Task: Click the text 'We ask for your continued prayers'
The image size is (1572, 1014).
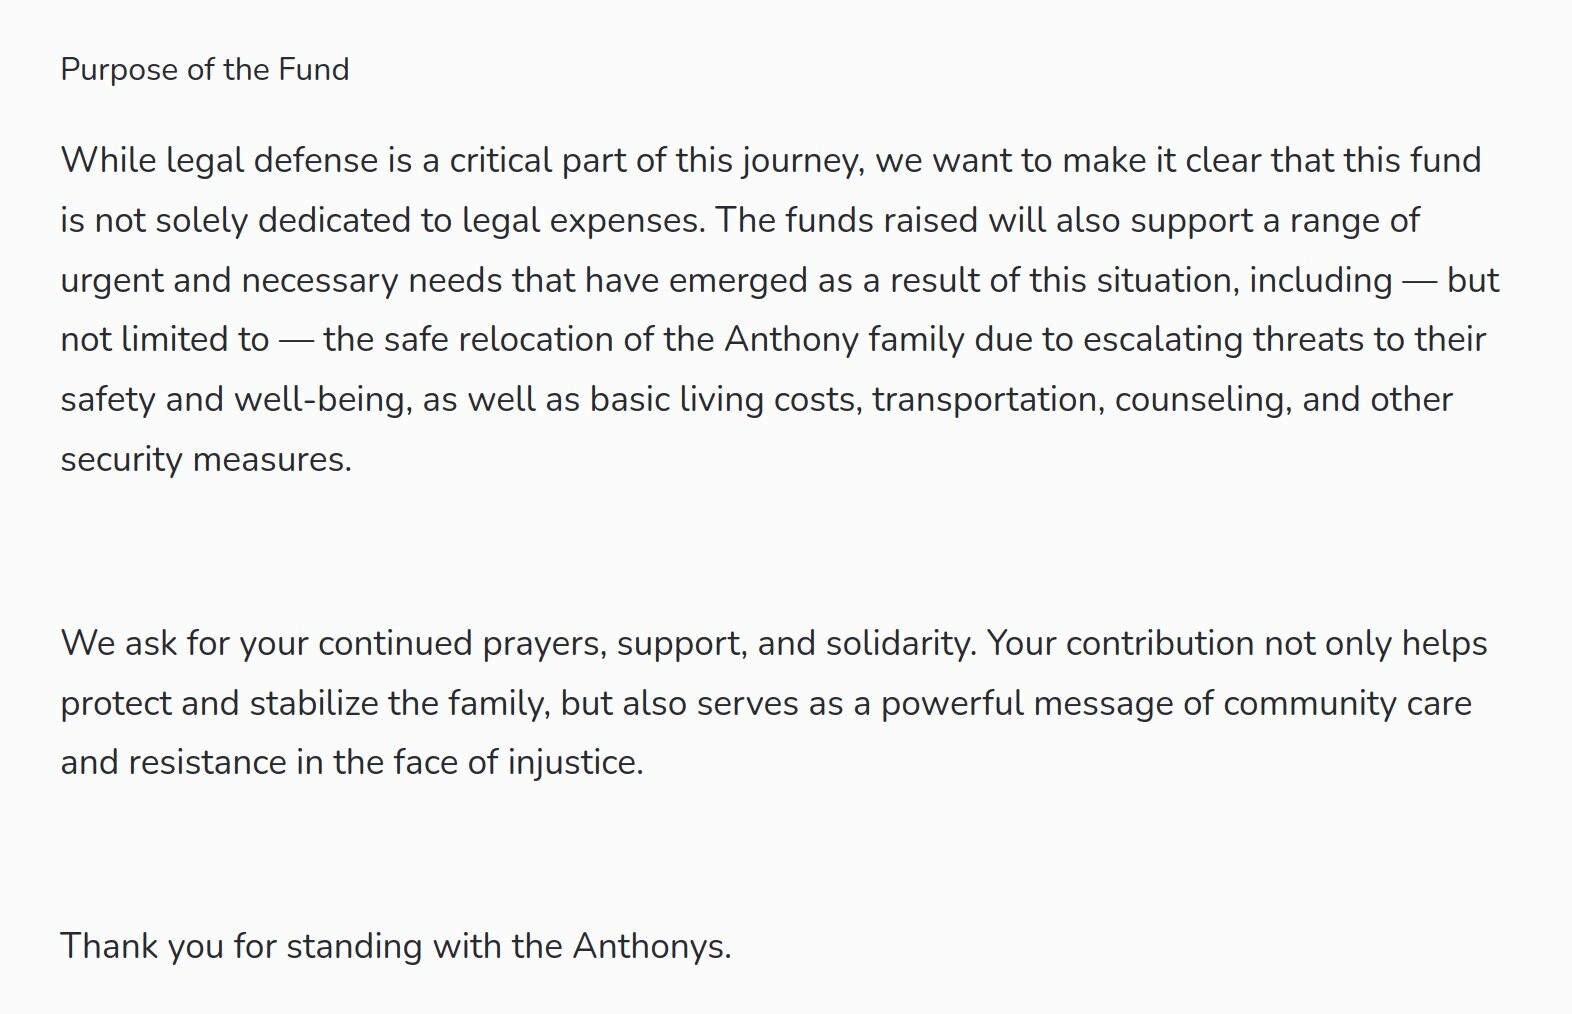Action: click(334, 645)
